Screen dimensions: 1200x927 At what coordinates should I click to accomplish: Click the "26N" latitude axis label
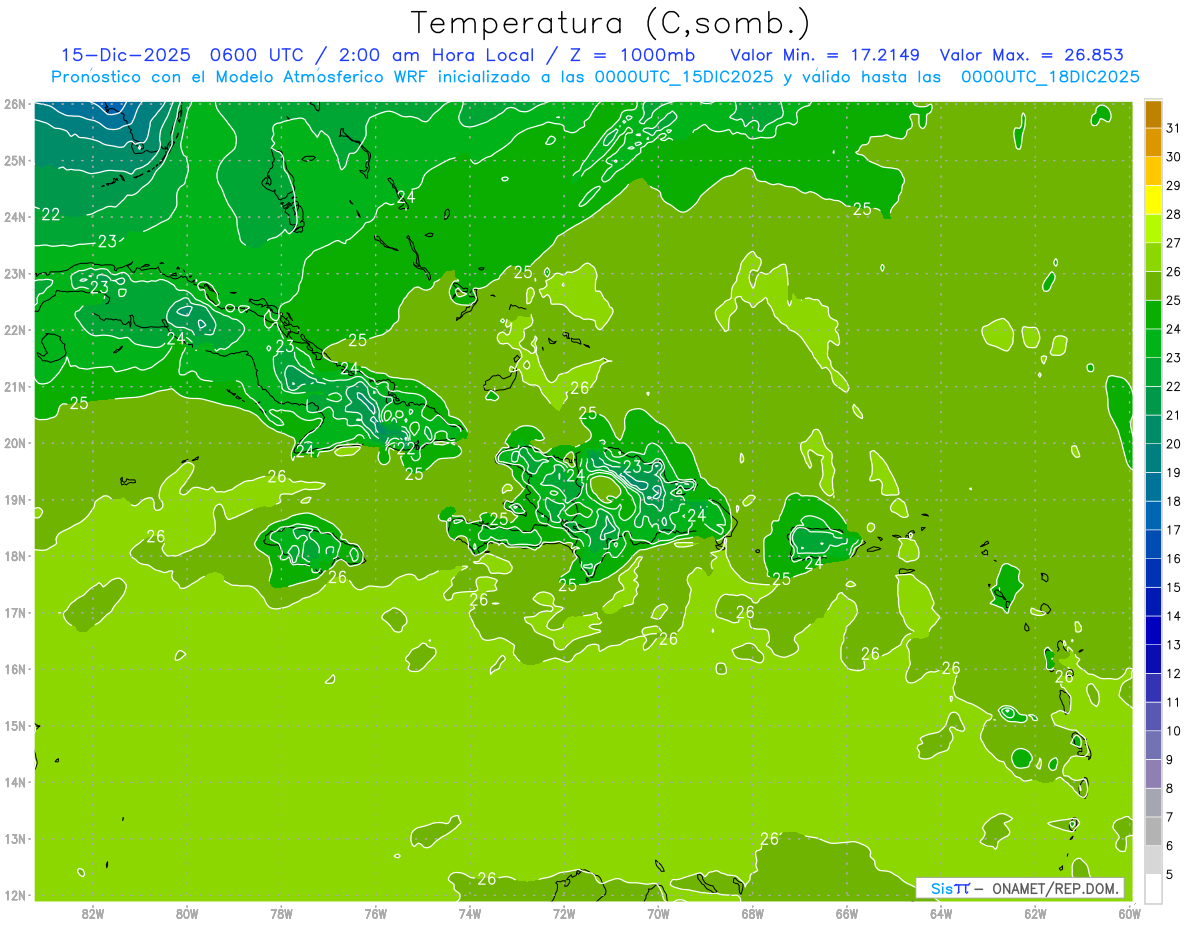coord(15,104)
